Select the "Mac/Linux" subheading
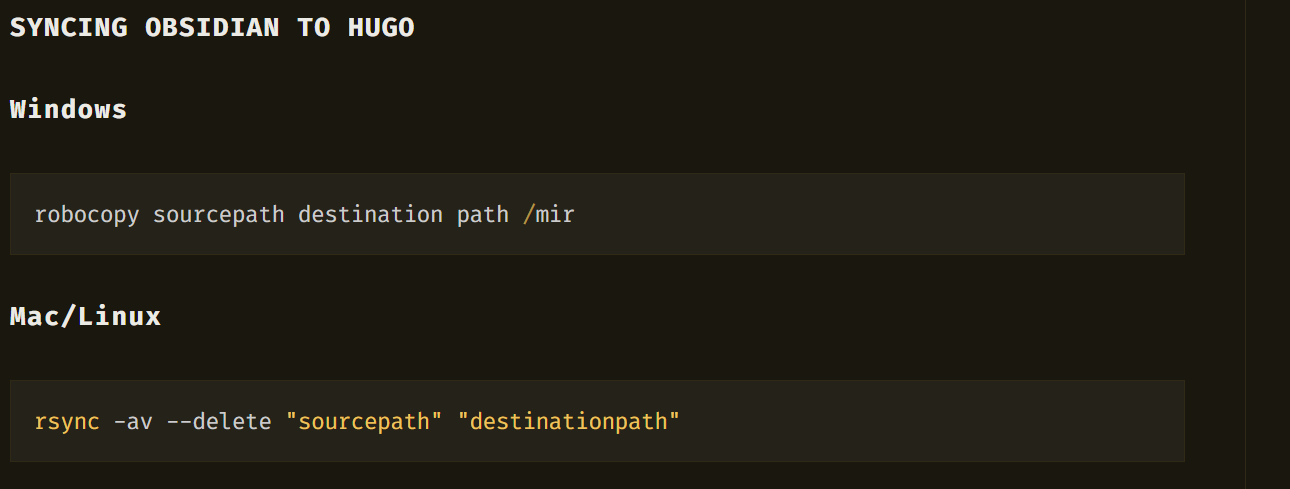This screenshot has height=489, width=1290. [85, 317]
